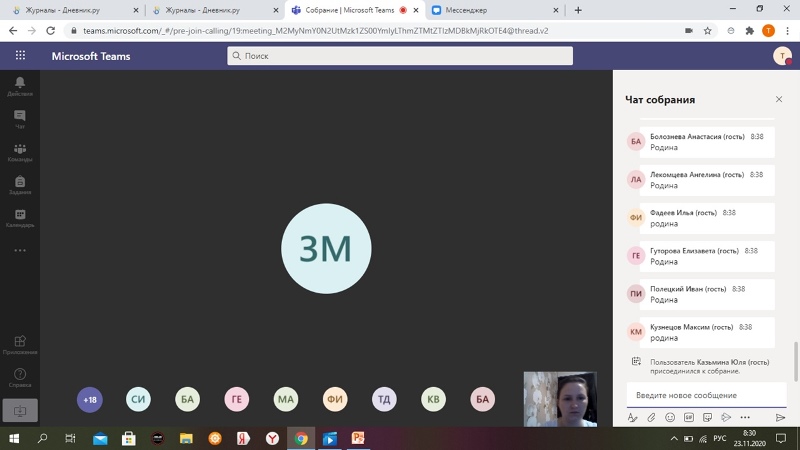Click the attach file paperclip icon

[651, 417]
